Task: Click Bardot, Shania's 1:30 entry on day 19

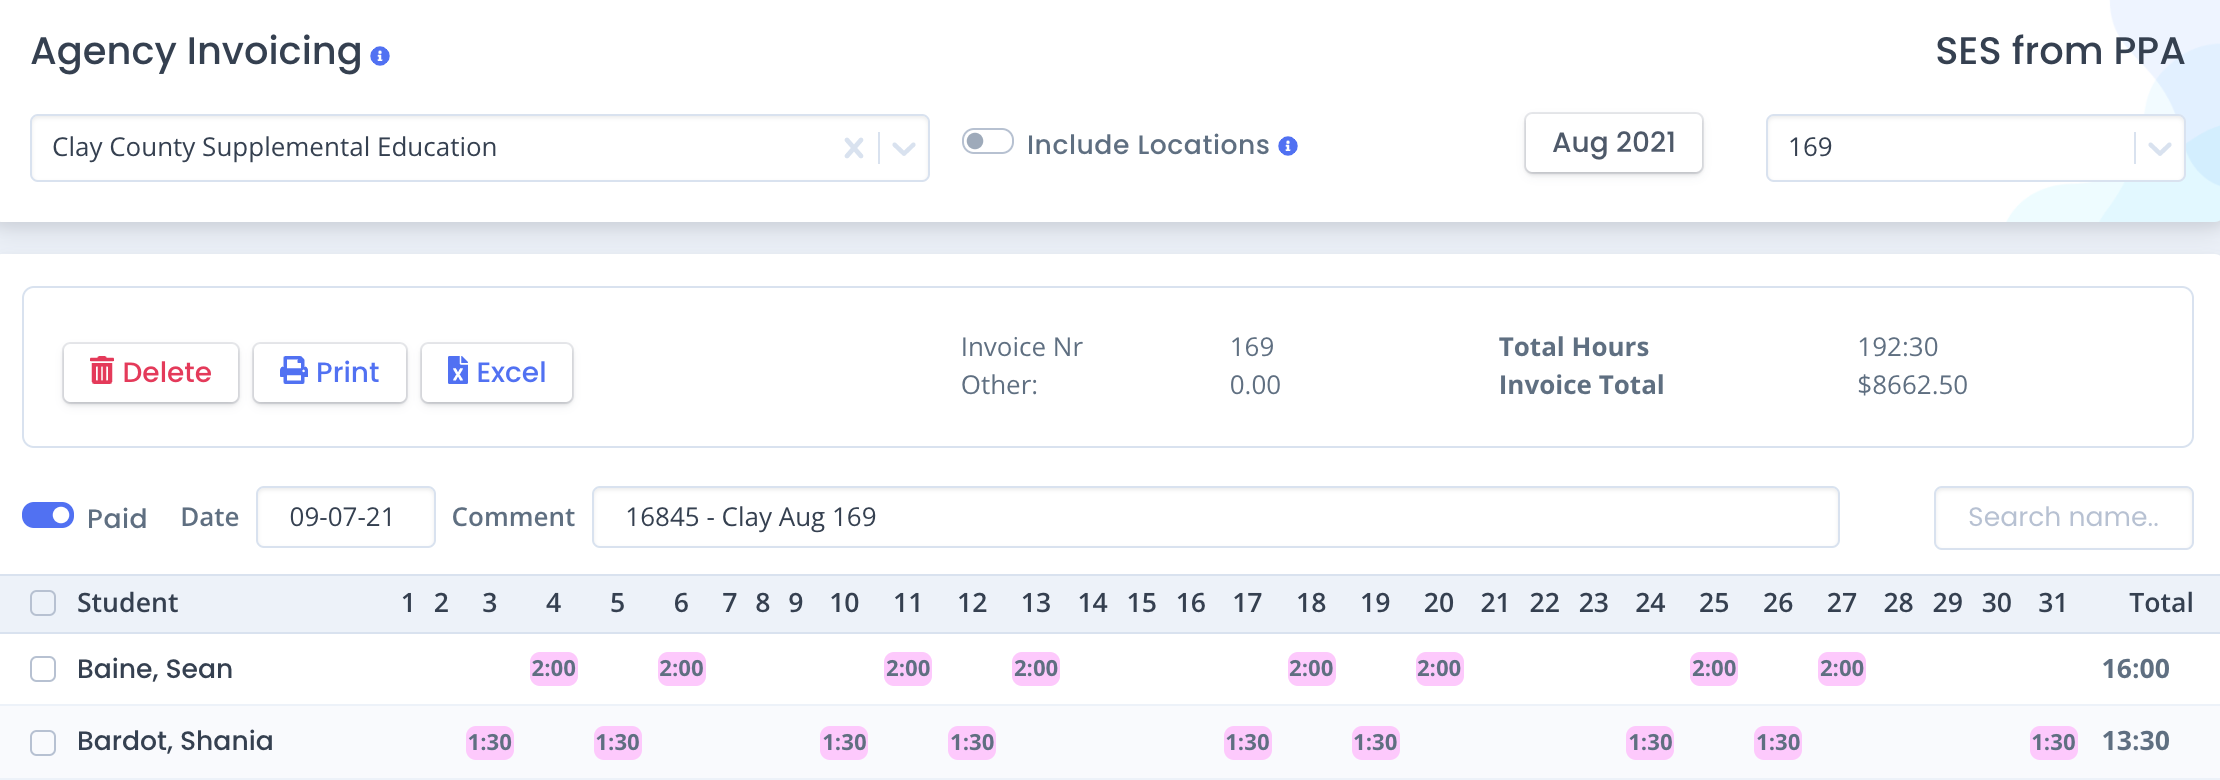Action: [x=1376, y=742]
